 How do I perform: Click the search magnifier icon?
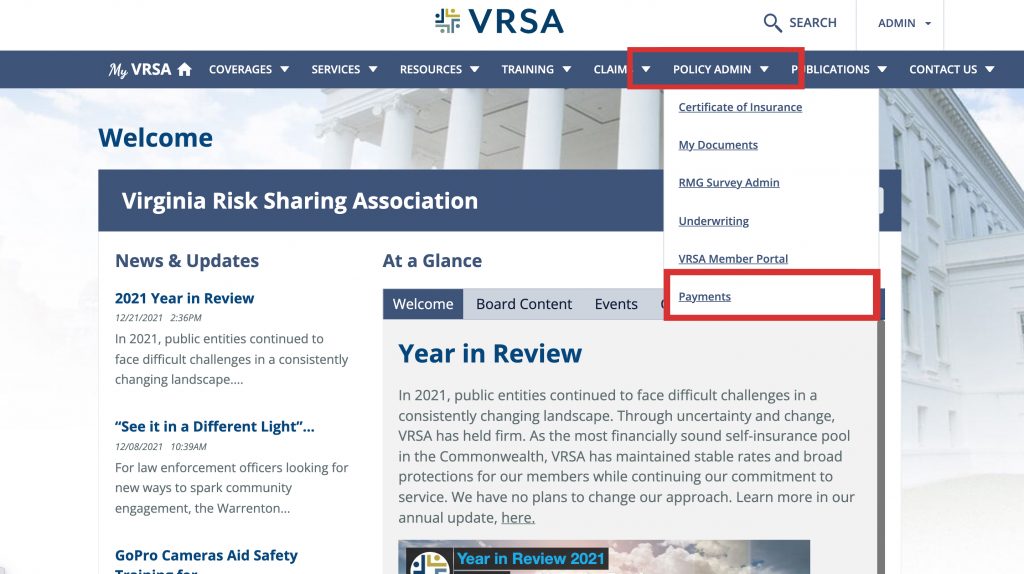click(772, 23)
